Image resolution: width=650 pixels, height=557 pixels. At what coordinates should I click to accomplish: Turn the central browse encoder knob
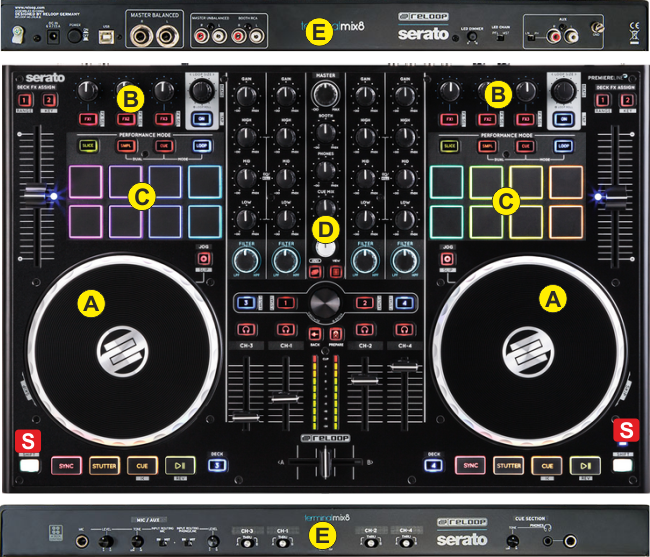click(325, 302)
